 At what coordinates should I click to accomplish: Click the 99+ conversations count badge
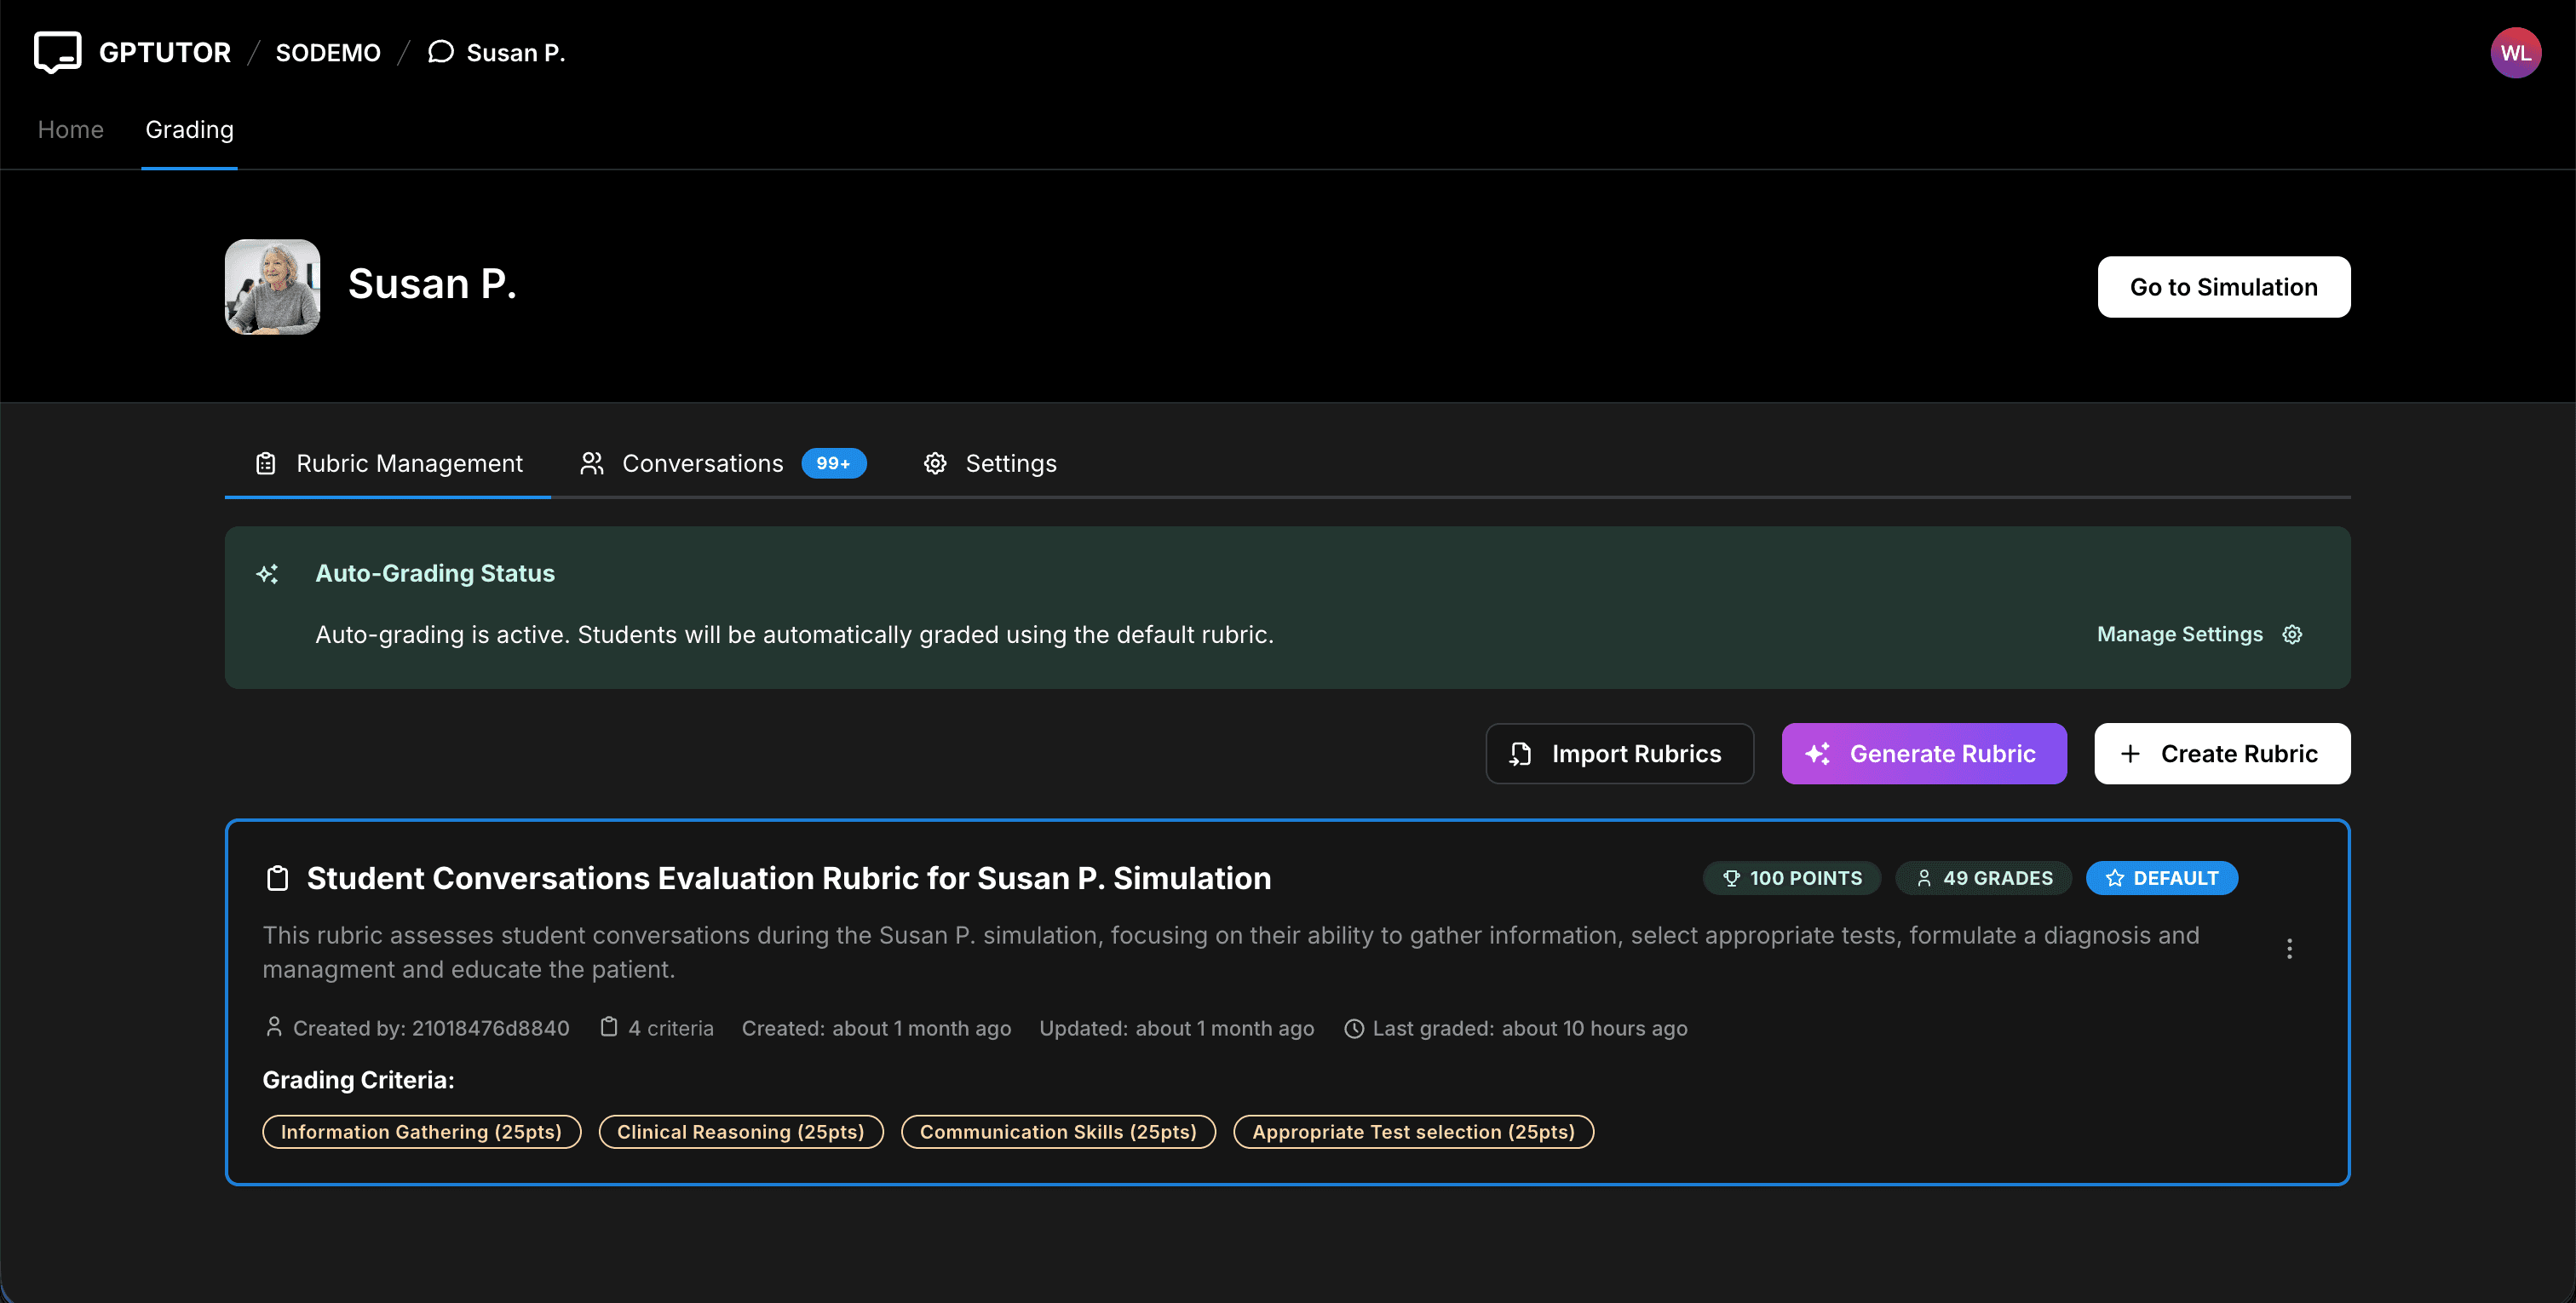click(x=833, y=463)
